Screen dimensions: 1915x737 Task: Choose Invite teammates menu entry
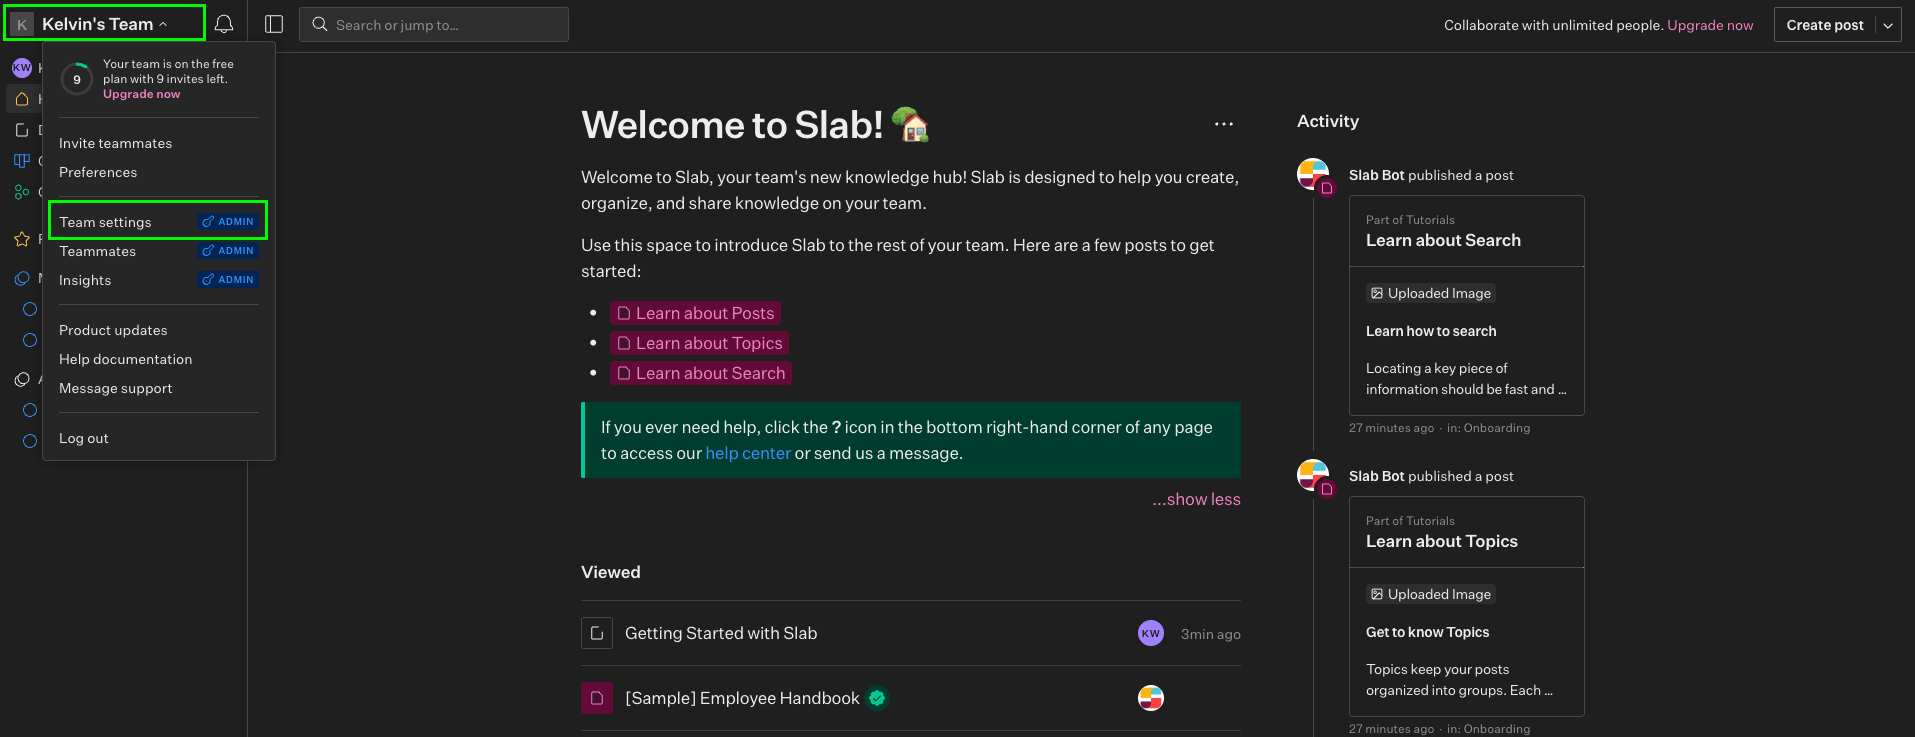[115, 143]
